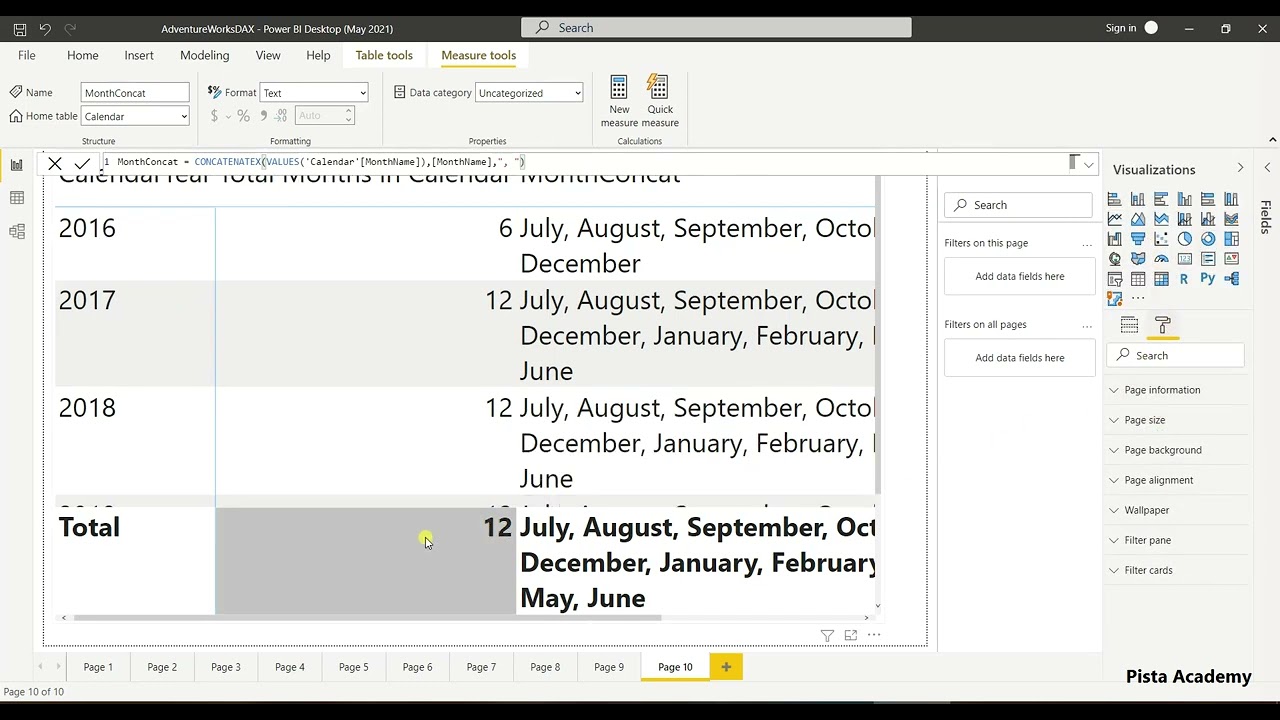Screen dimensions: 1280x720
Task: Open the File menu
Action: (x=27, y=56)
